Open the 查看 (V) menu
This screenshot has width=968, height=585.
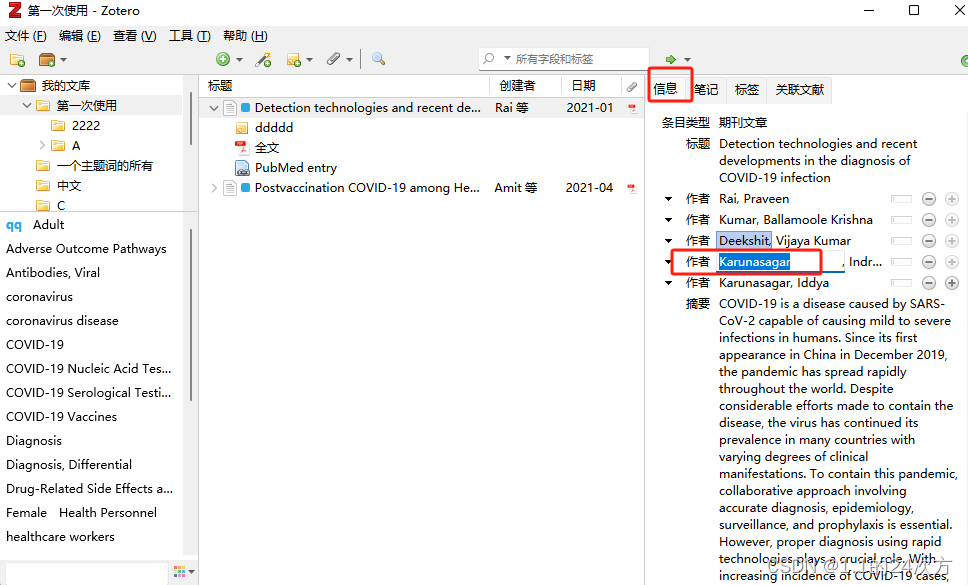(135, 36)
